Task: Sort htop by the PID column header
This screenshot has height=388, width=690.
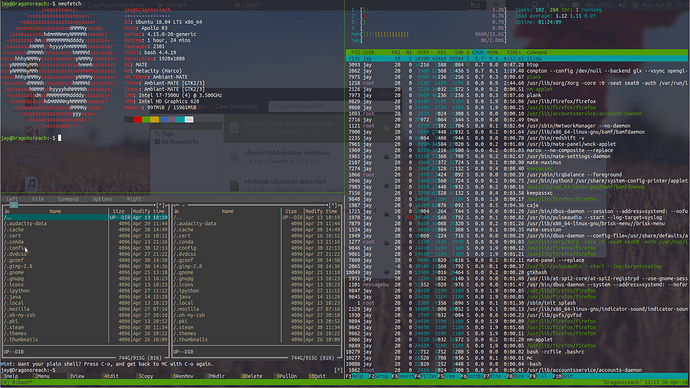Action: point(356,52)
